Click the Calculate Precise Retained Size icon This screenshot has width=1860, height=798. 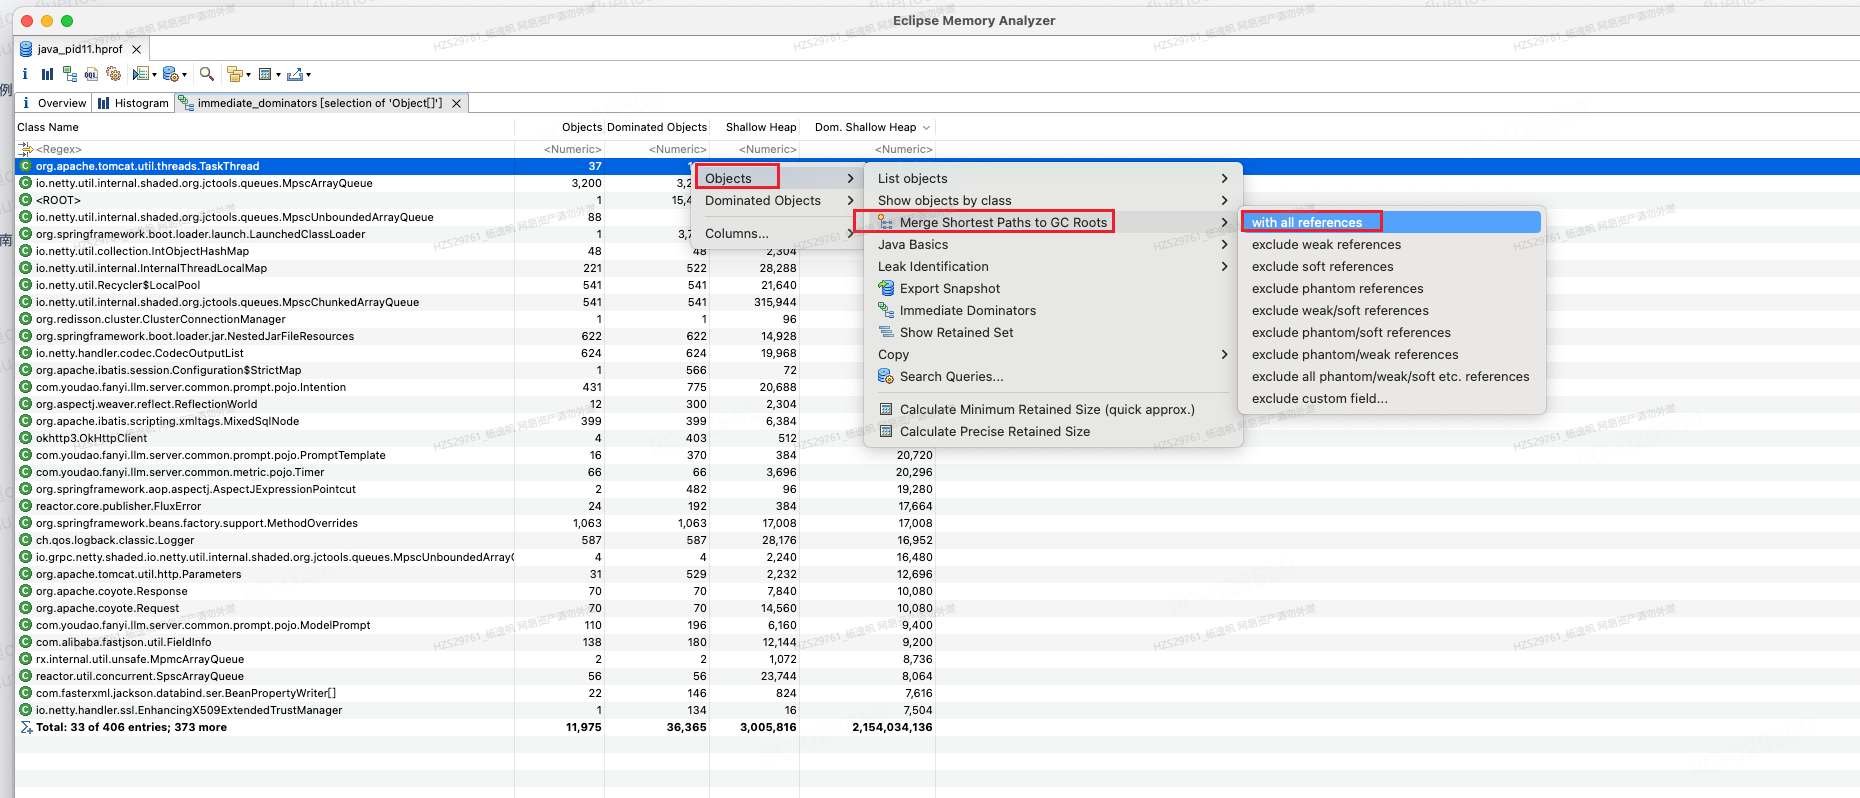(x=886, y=431)
